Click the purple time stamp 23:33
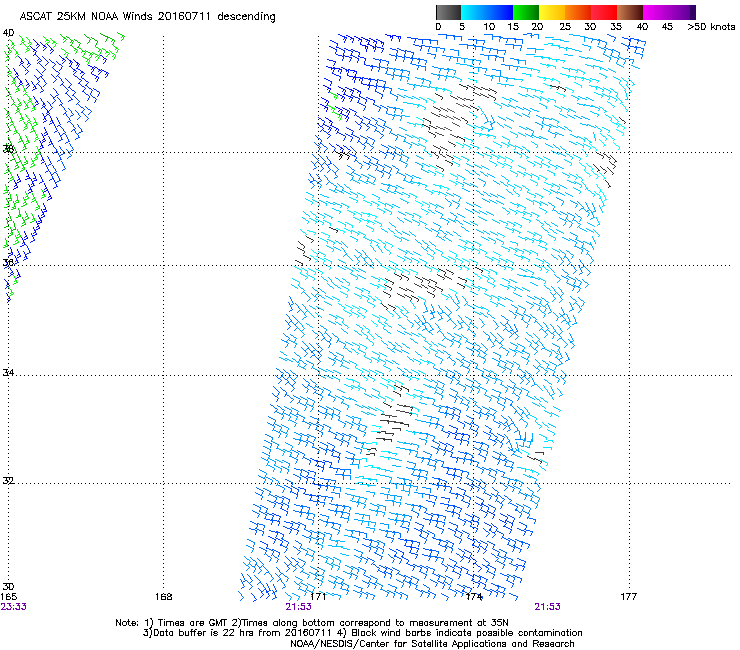This screenshot has width=740, height=650. (x=14, y=607)
